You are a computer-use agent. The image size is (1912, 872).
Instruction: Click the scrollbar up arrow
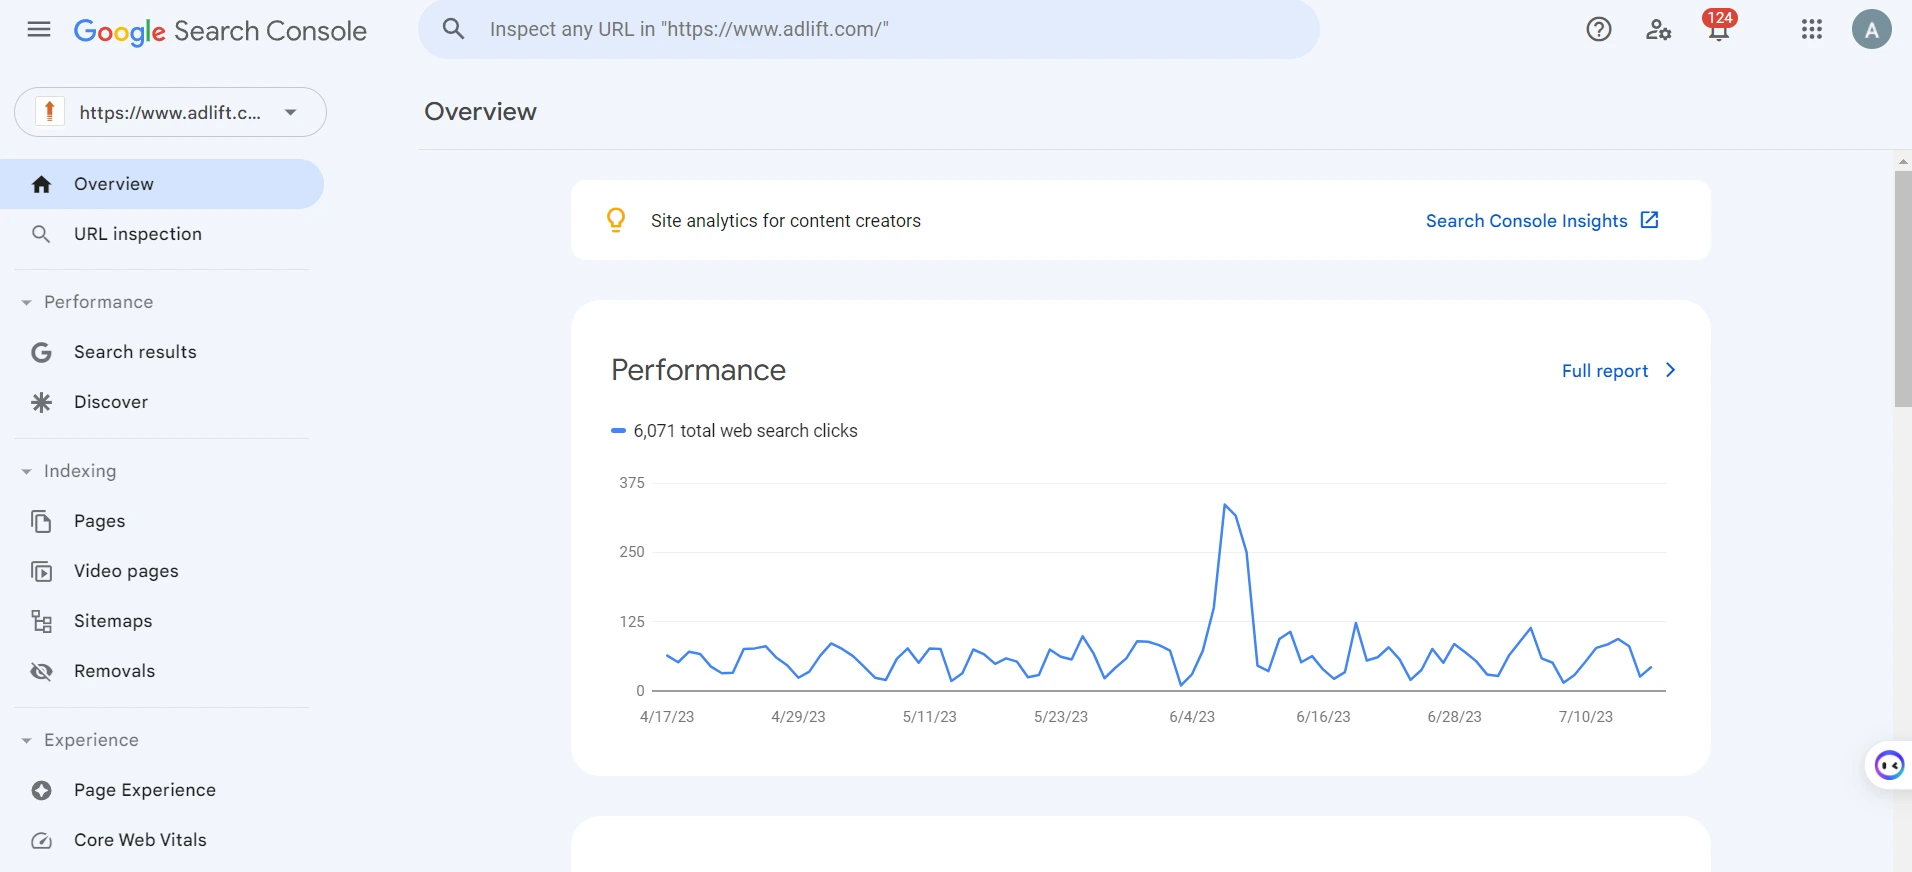tap(1903, 161)
